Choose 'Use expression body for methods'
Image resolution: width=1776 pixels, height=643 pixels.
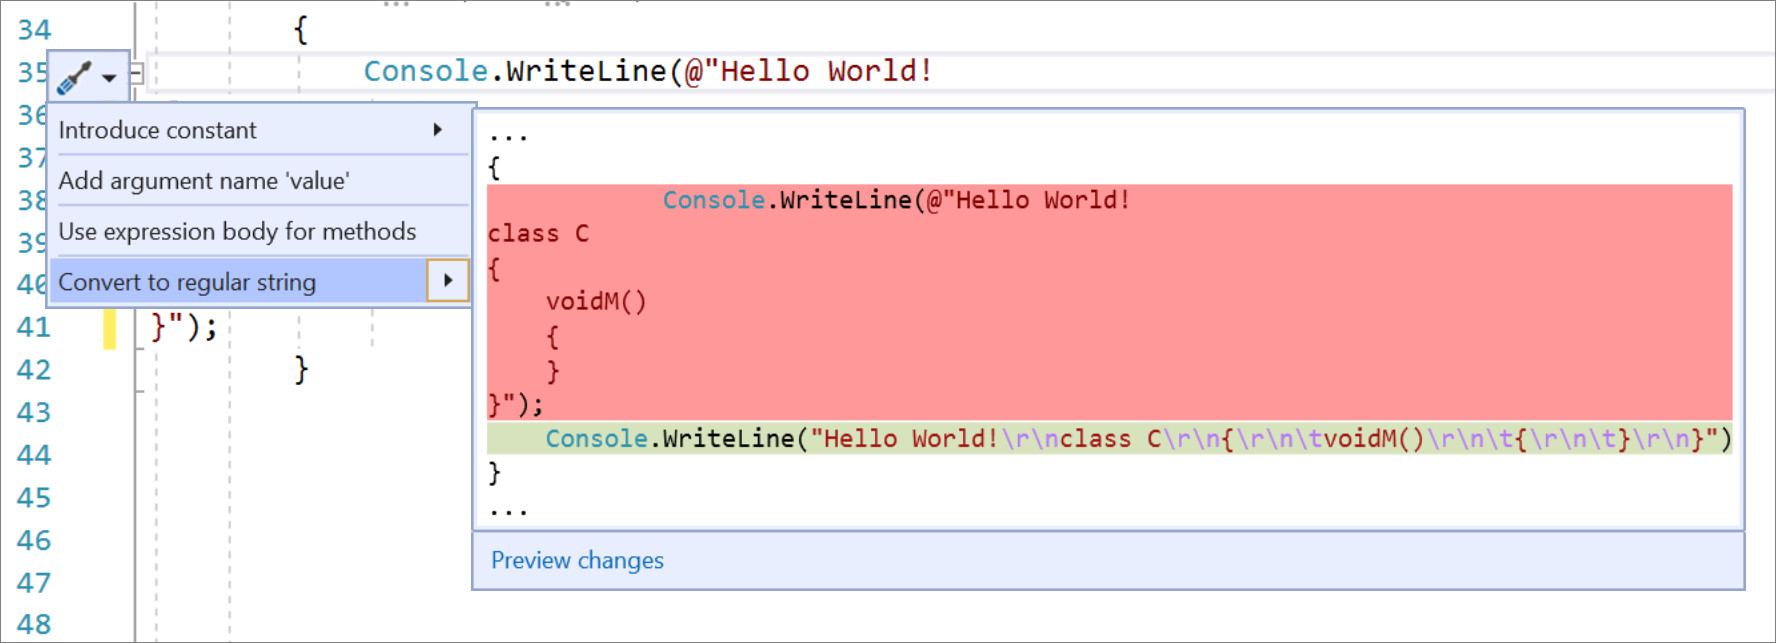[x=237, y=231]
